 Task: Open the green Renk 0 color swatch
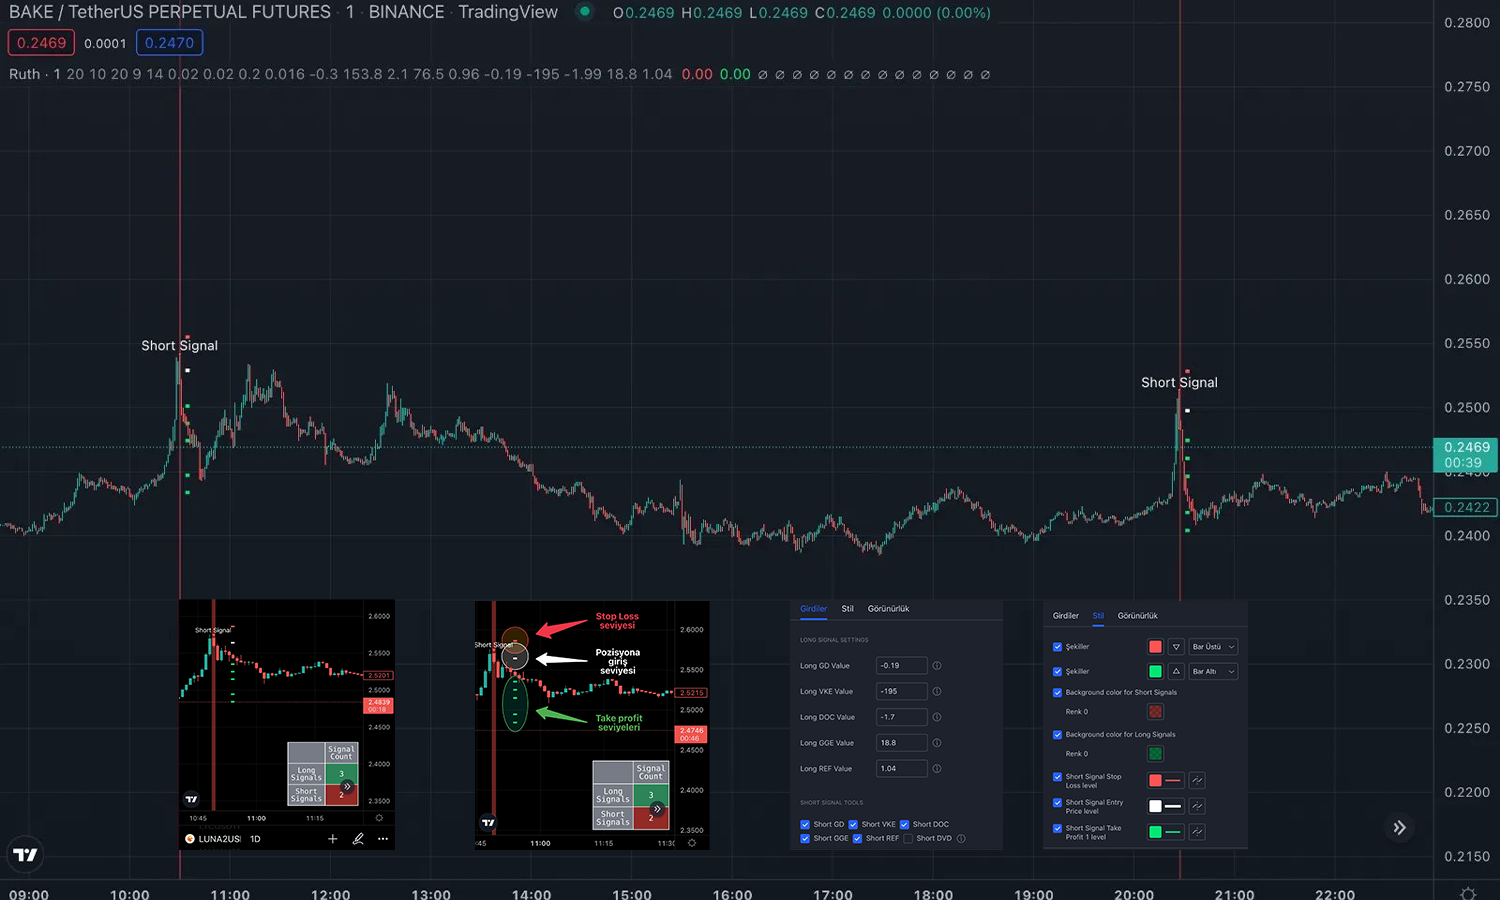pos(1155,754)
